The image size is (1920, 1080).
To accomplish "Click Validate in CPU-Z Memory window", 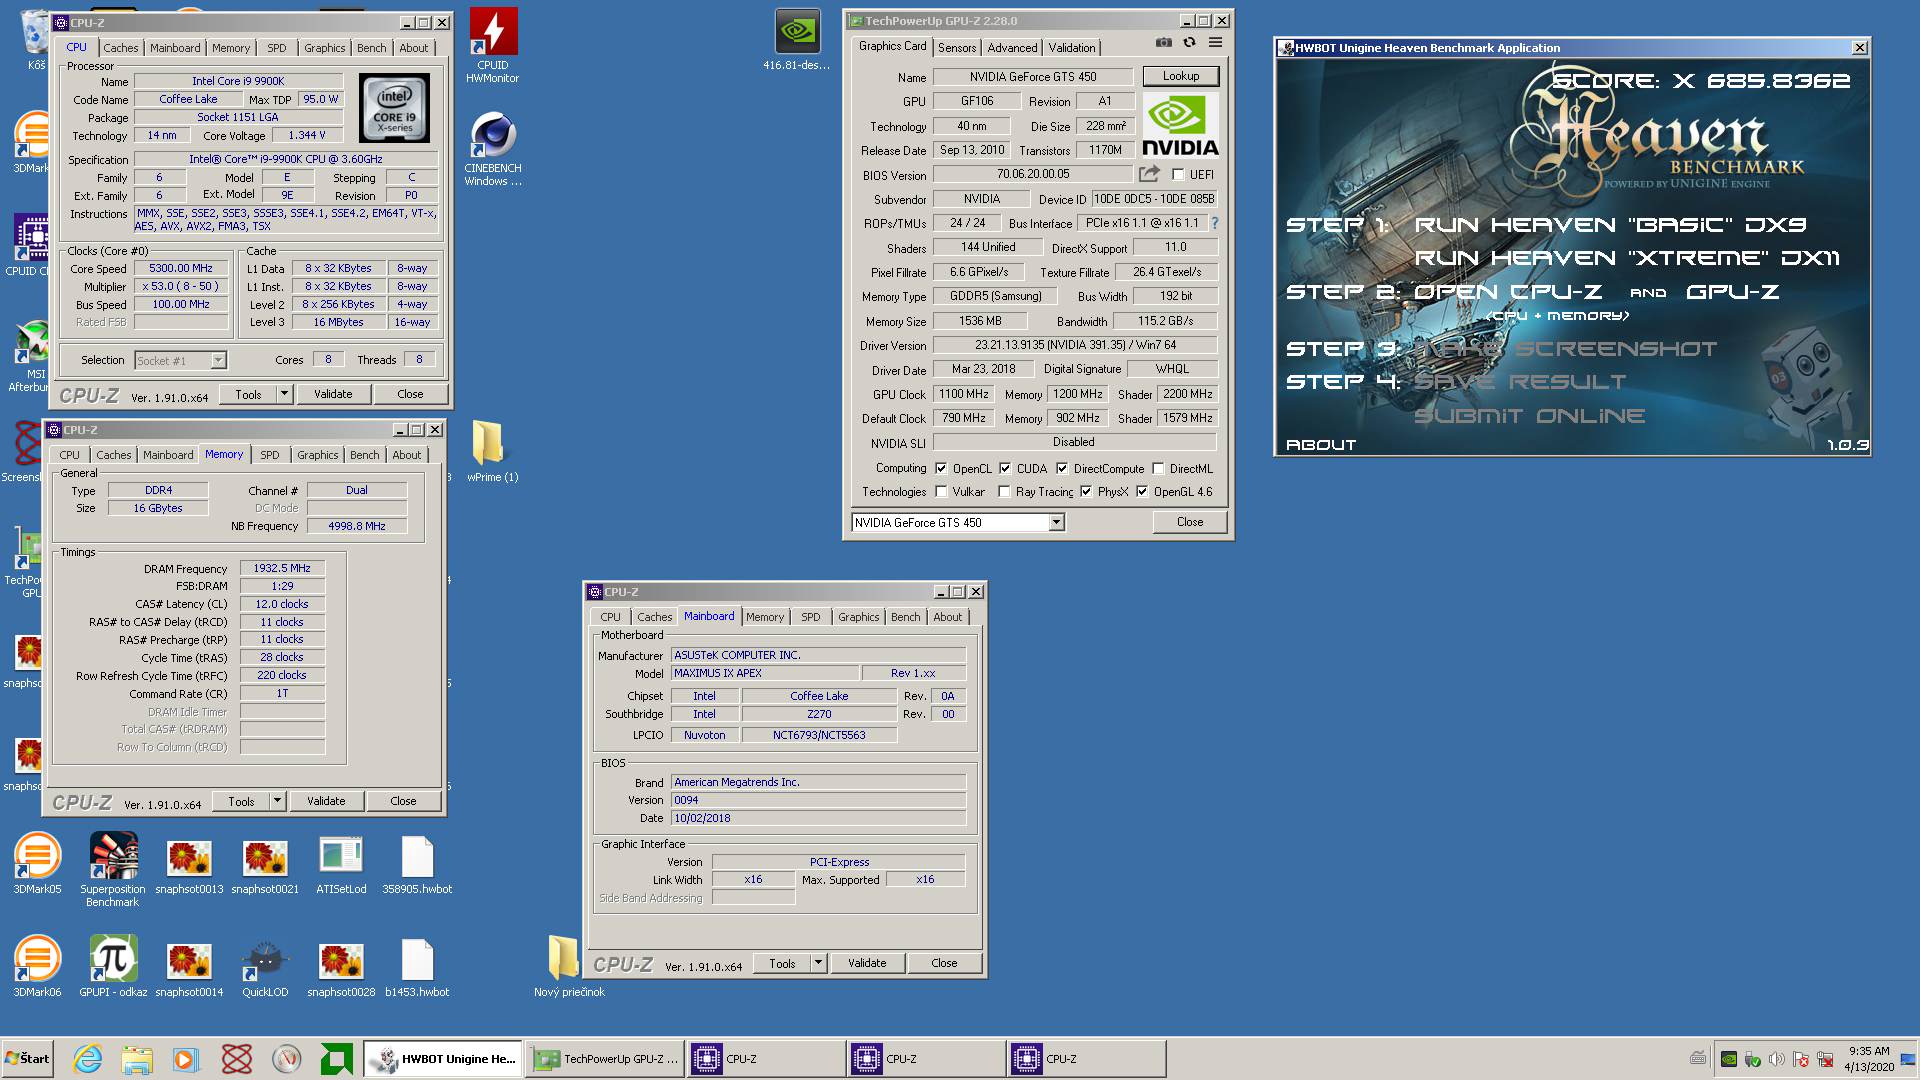I will 326,801.
